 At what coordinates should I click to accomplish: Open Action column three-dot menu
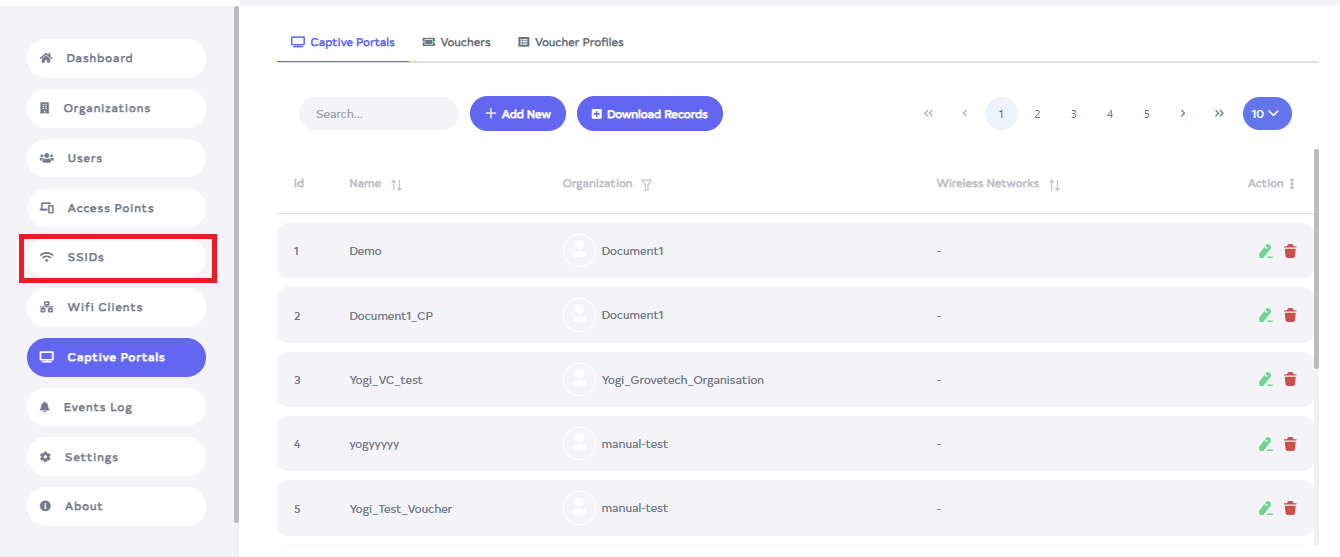(x=1292, y=184)
